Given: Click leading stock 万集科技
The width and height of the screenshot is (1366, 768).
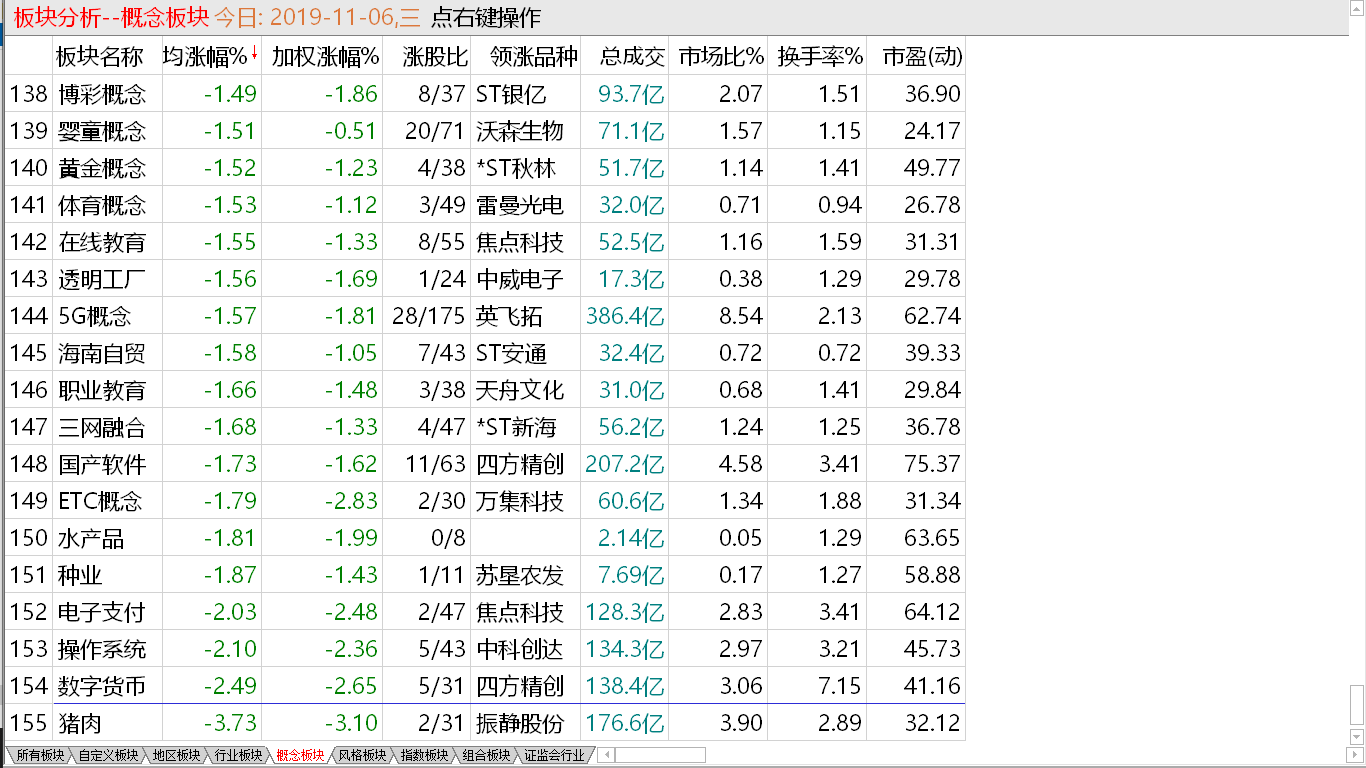Looking at the screenshot, I should point(520,501).
